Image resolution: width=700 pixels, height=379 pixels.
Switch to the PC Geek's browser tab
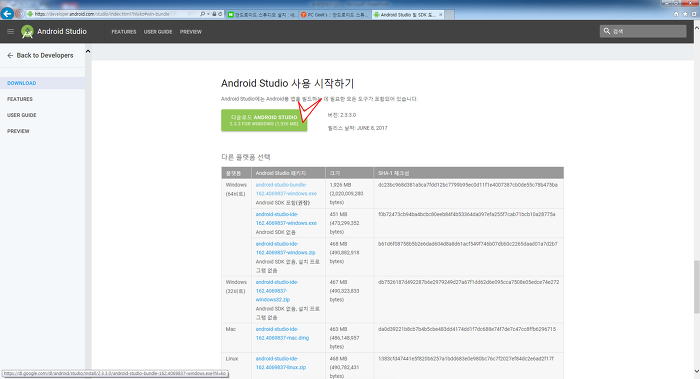click(335, 14)
